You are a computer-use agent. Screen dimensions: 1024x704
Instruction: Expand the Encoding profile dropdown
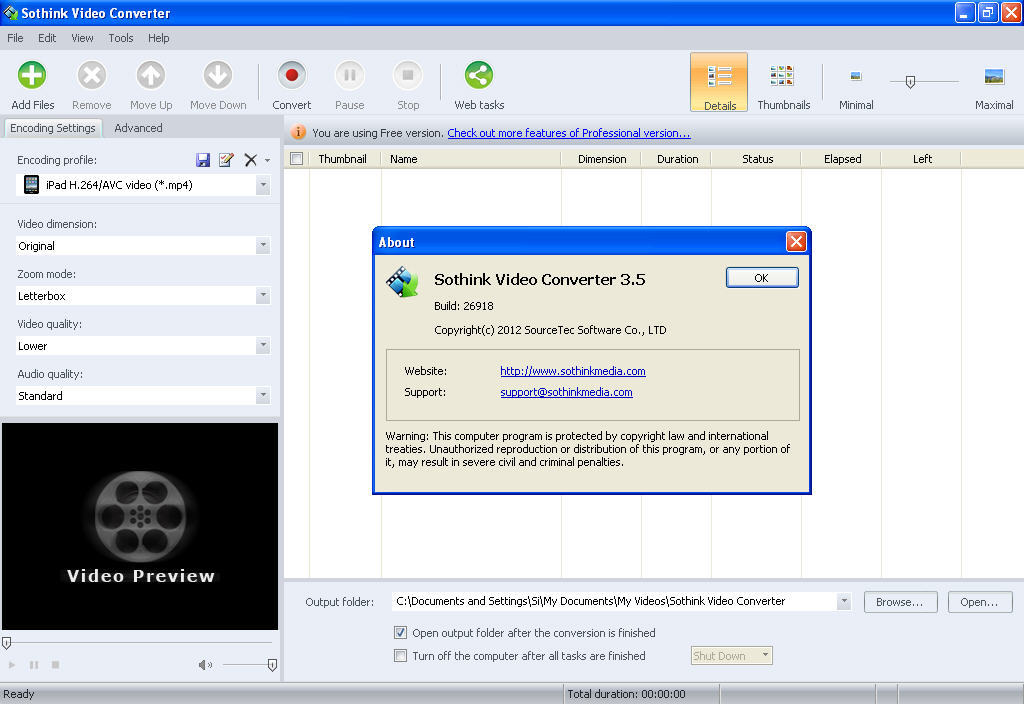pyautogui.click(x=263, y=185)
